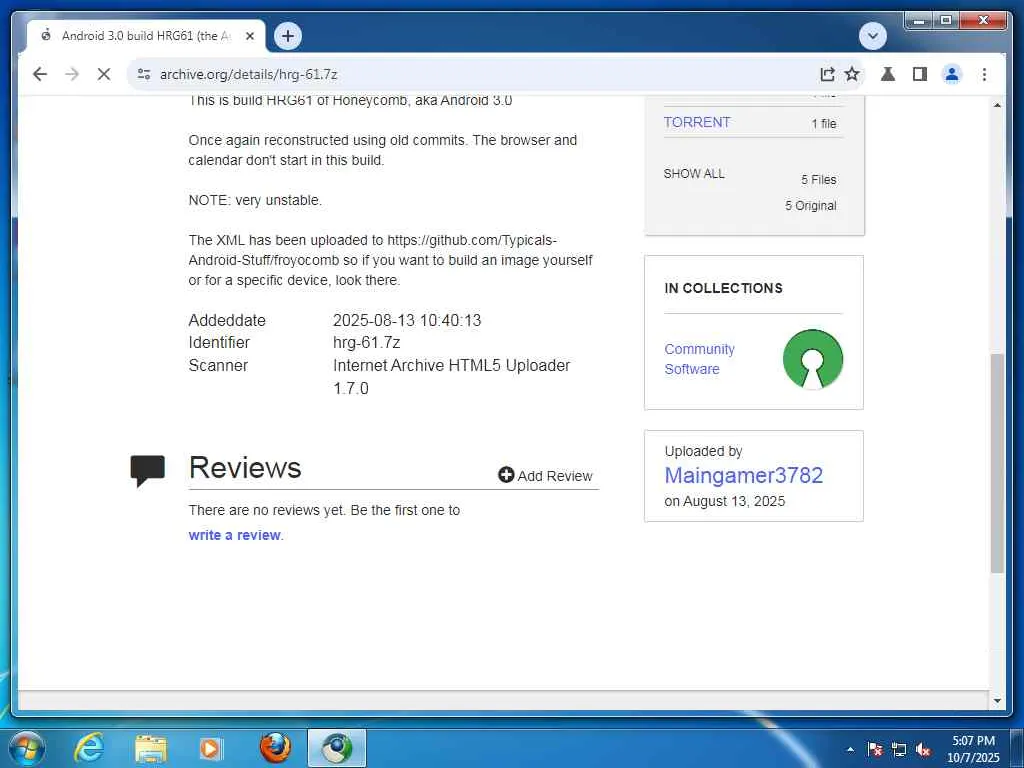Image resolution: width=1024 pixels, height=768 pixels.
Task: Close the Android 3.0 build HRG61 tab
Action: tap(249, 36)
